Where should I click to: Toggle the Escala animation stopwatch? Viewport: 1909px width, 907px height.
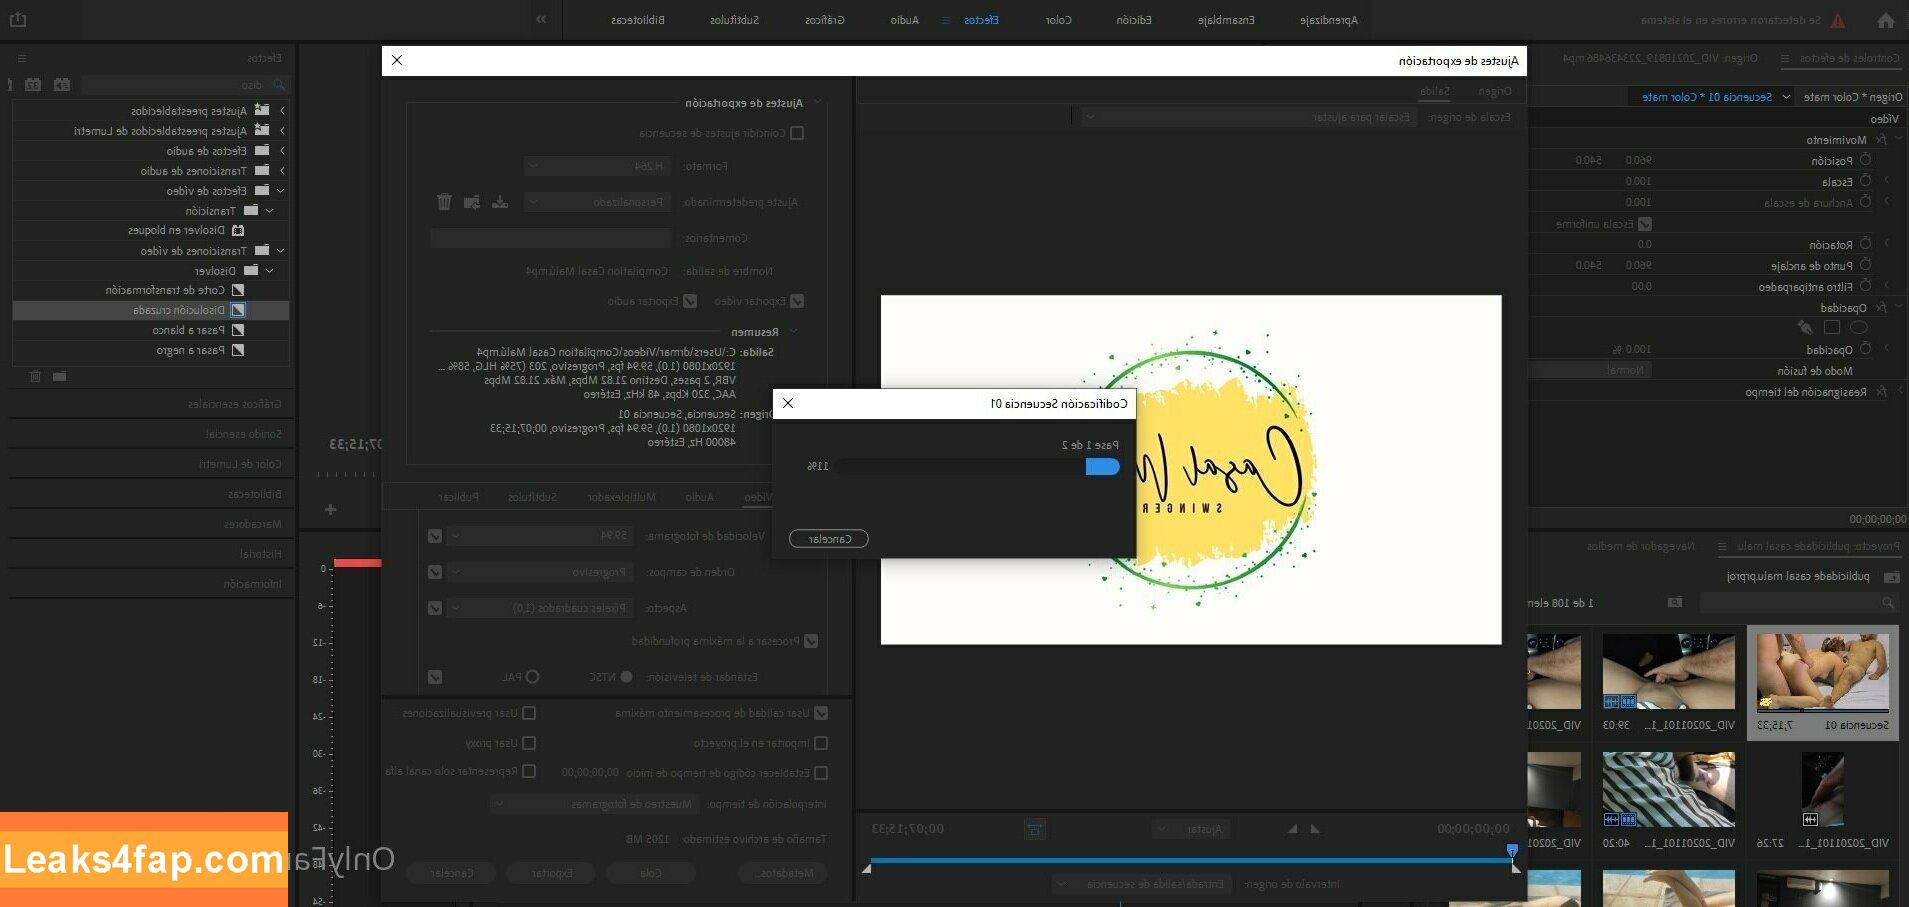tap(1865, 181)
